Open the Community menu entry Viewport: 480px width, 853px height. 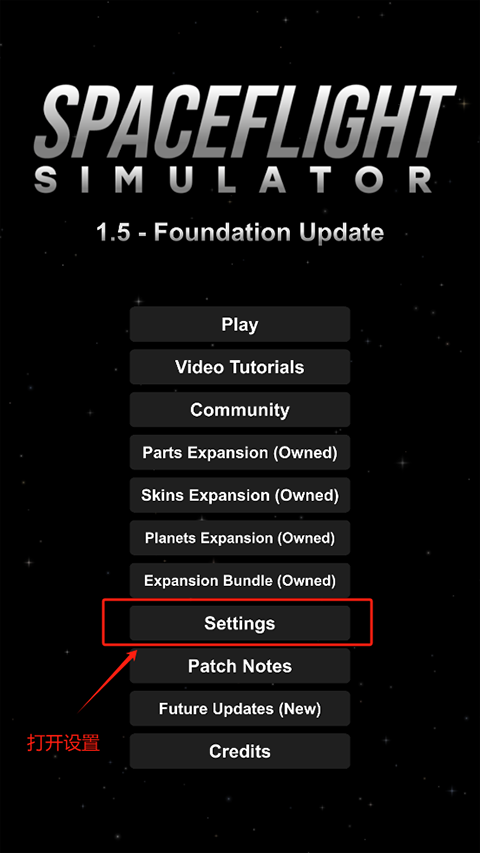(x=239, y=410)
